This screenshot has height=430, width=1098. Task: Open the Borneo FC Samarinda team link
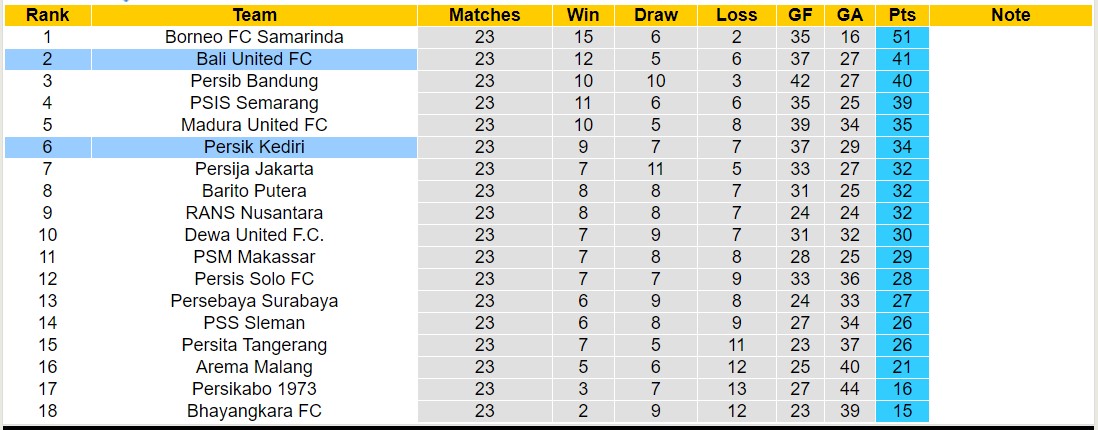(254, 37)
